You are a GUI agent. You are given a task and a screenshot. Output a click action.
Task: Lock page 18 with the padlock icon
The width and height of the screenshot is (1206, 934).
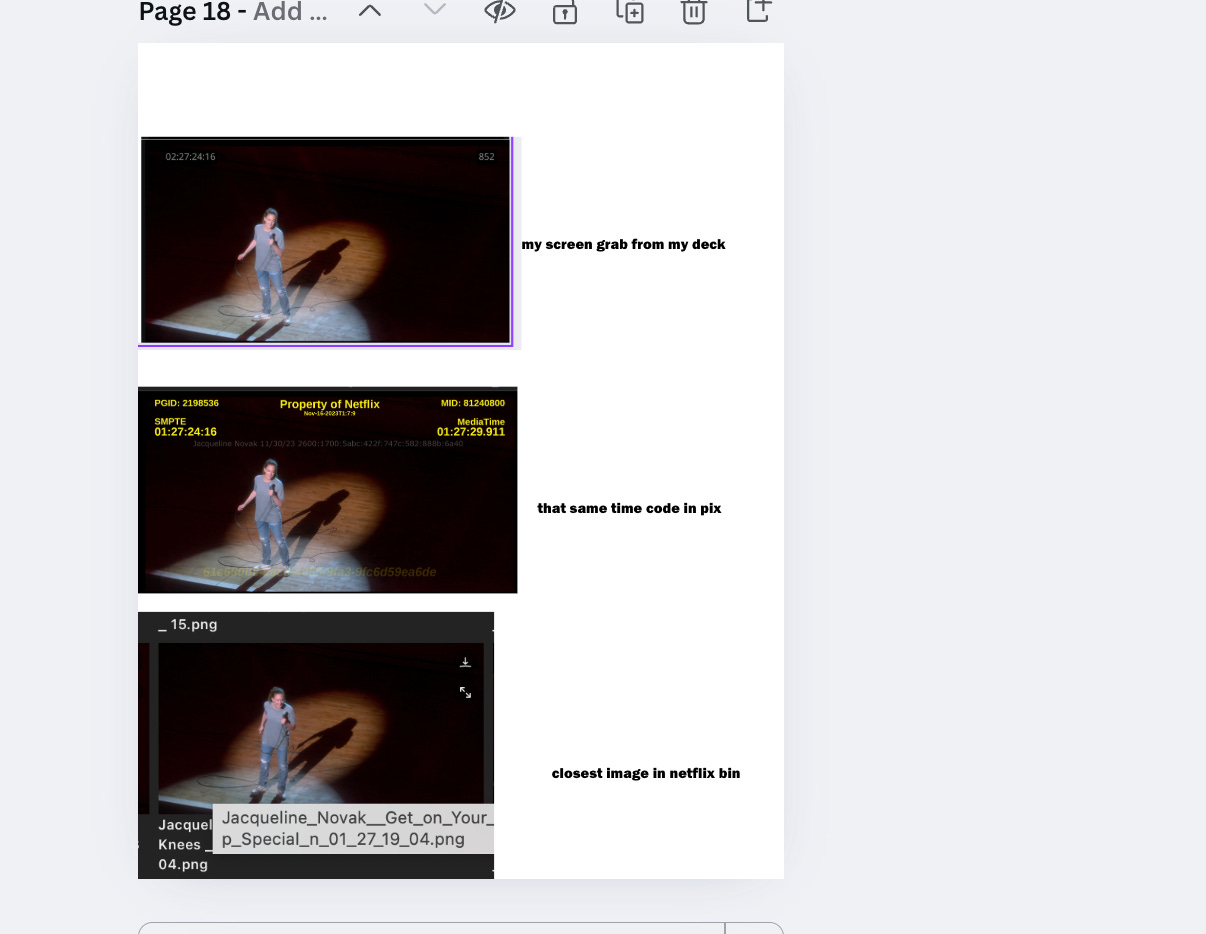[565, 11]
